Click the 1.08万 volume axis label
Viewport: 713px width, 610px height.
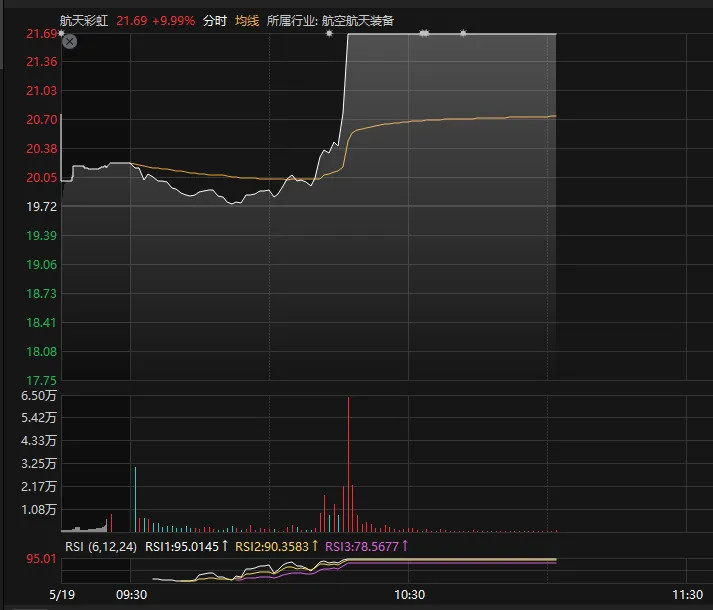[x=39, y=509]
